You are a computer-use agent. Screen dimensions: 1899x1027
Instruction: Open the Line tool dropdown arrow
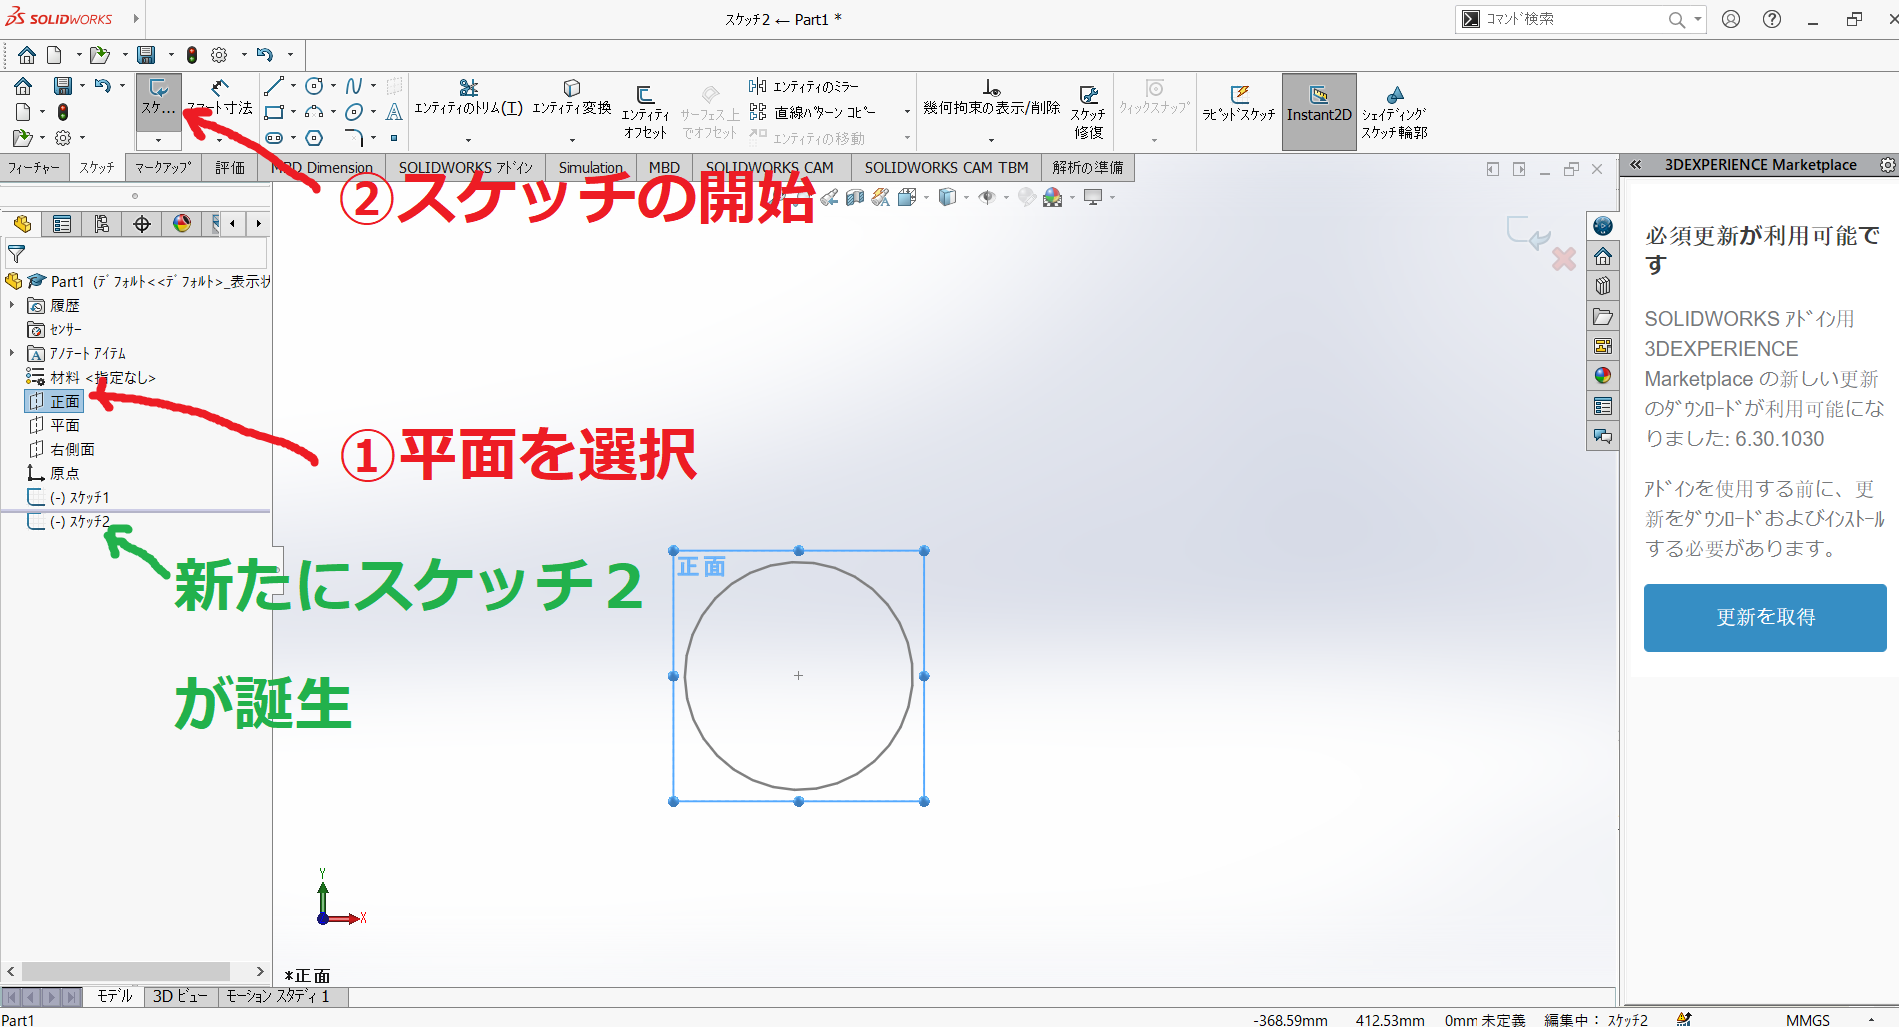pos(293,86)
